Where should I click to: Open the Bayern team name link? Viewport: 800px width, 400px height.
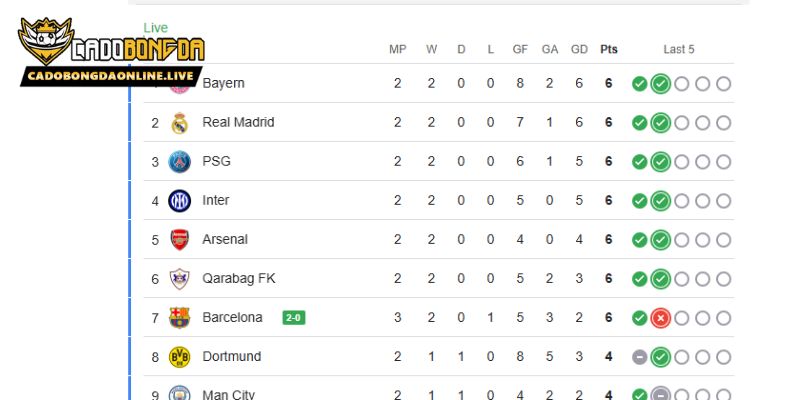coord(223,84)
